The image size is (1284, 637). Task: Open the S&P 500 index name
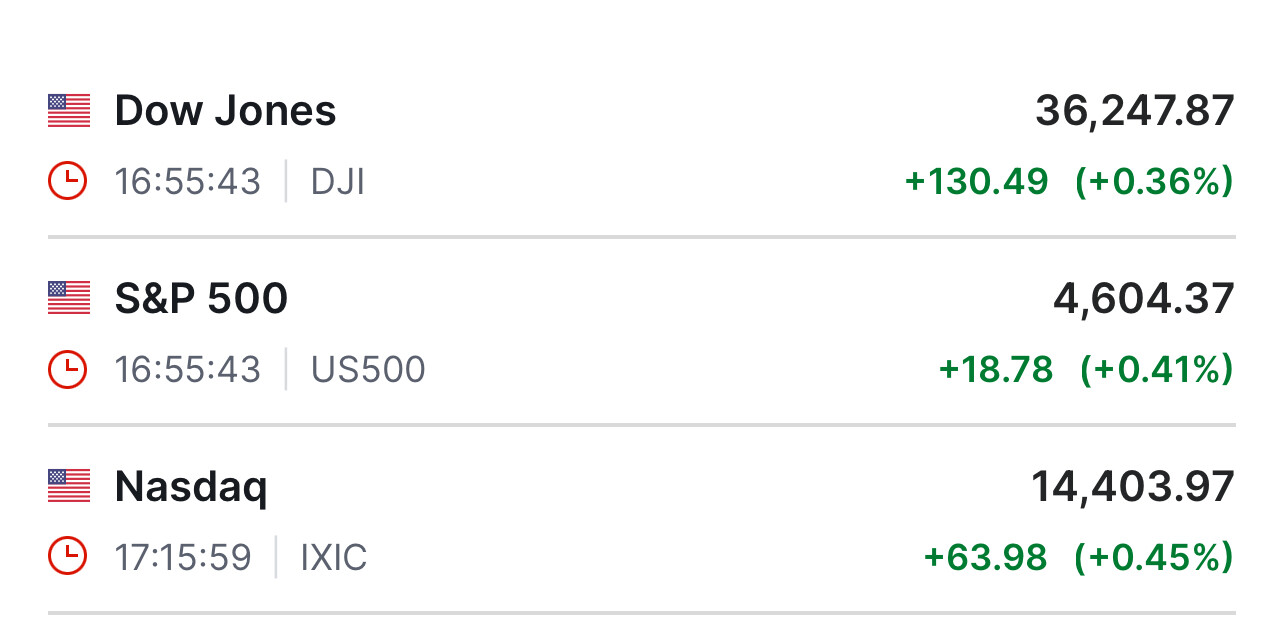point(201,298)
